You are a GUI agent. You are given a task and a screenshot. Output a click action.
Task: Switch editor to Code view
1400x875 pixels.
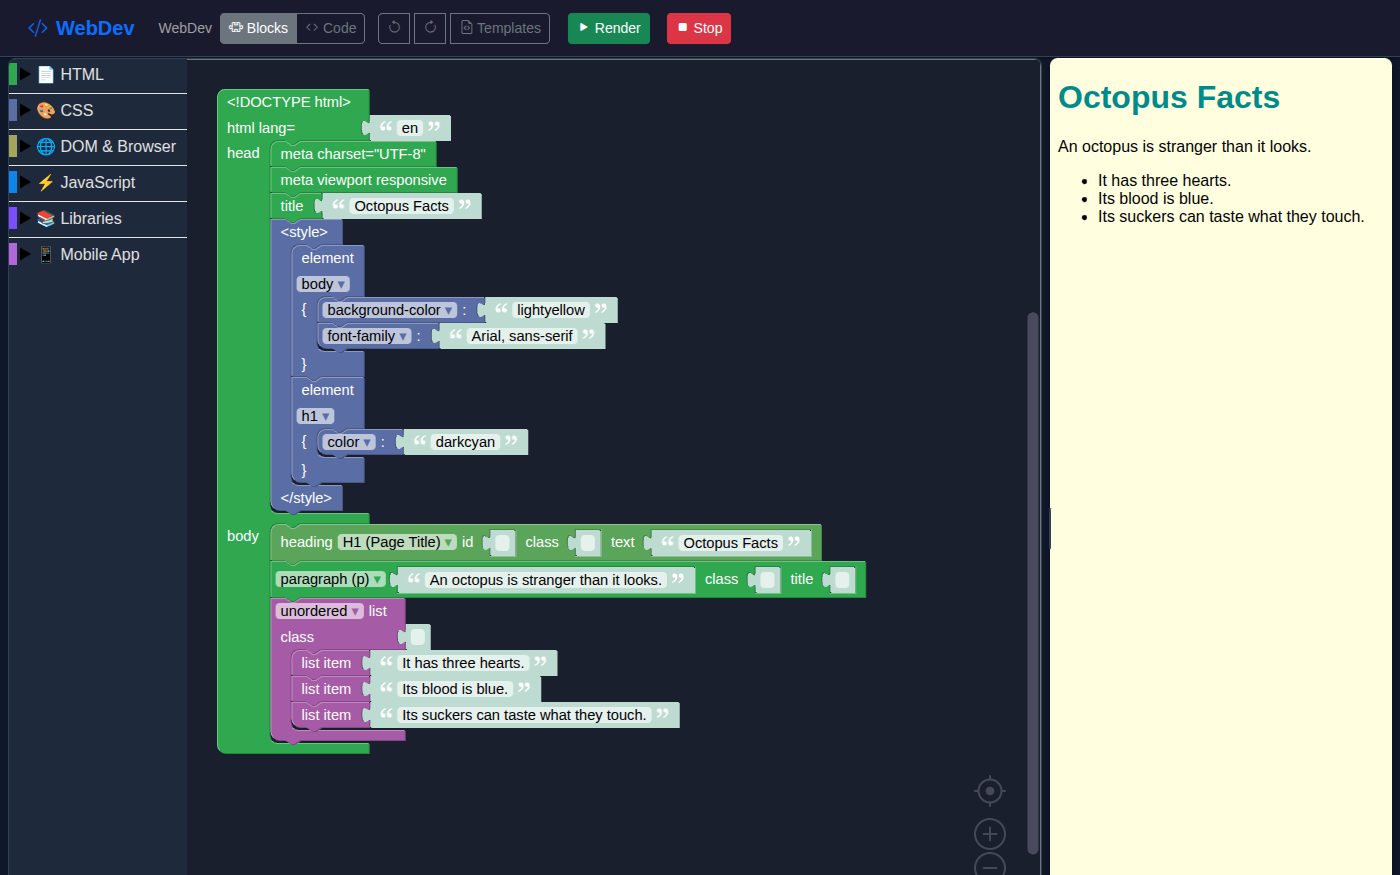click(331, 28)
